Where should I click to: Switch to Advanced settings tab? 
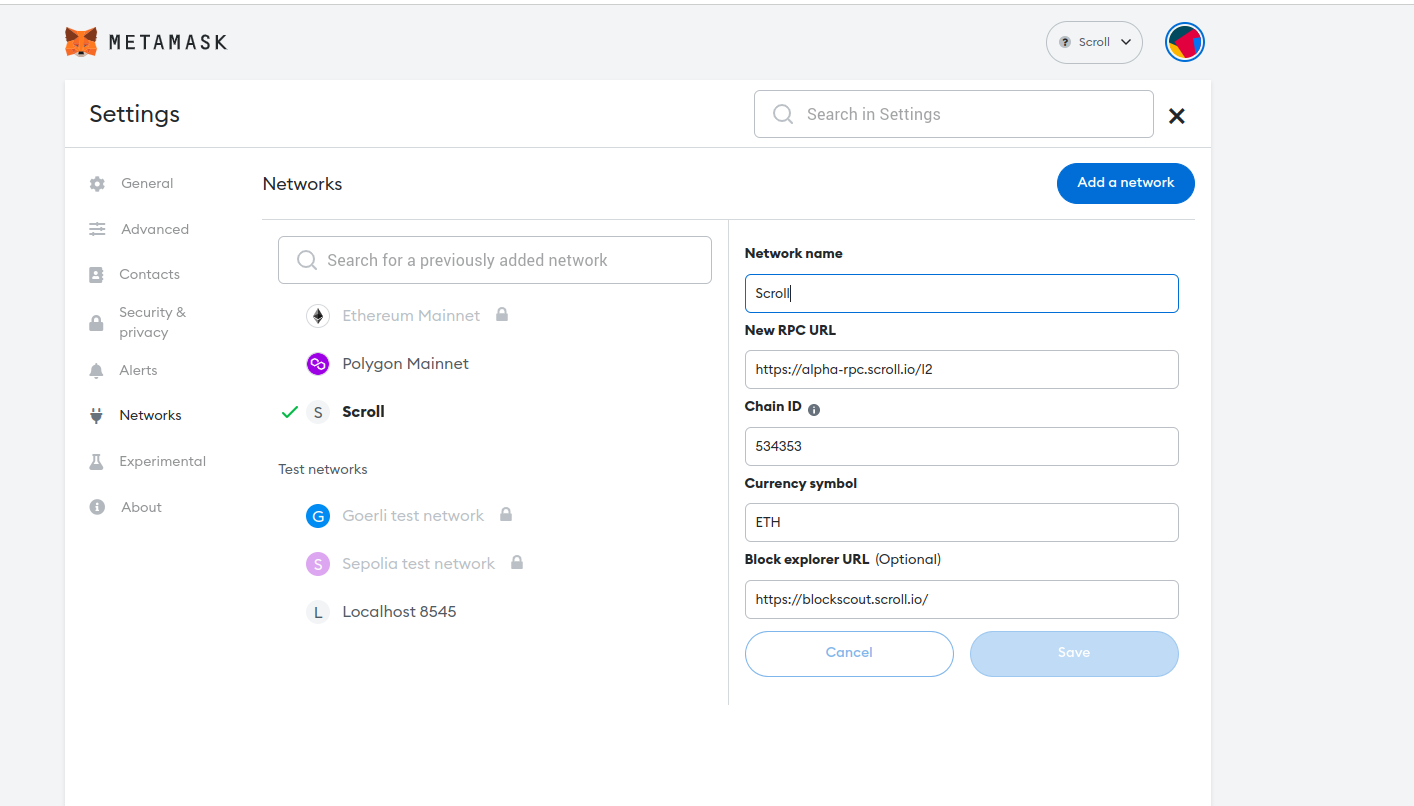pos(155,229)
